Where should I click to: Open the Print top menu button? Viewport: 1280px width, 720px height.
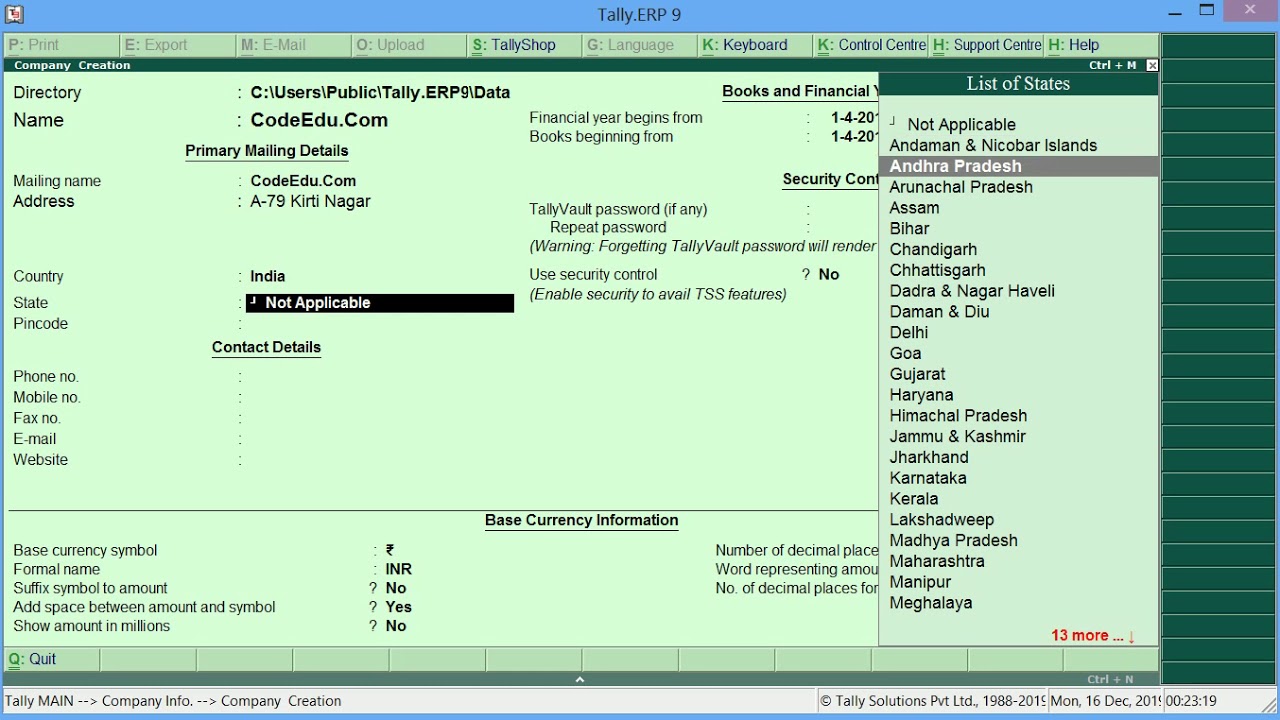61,45
